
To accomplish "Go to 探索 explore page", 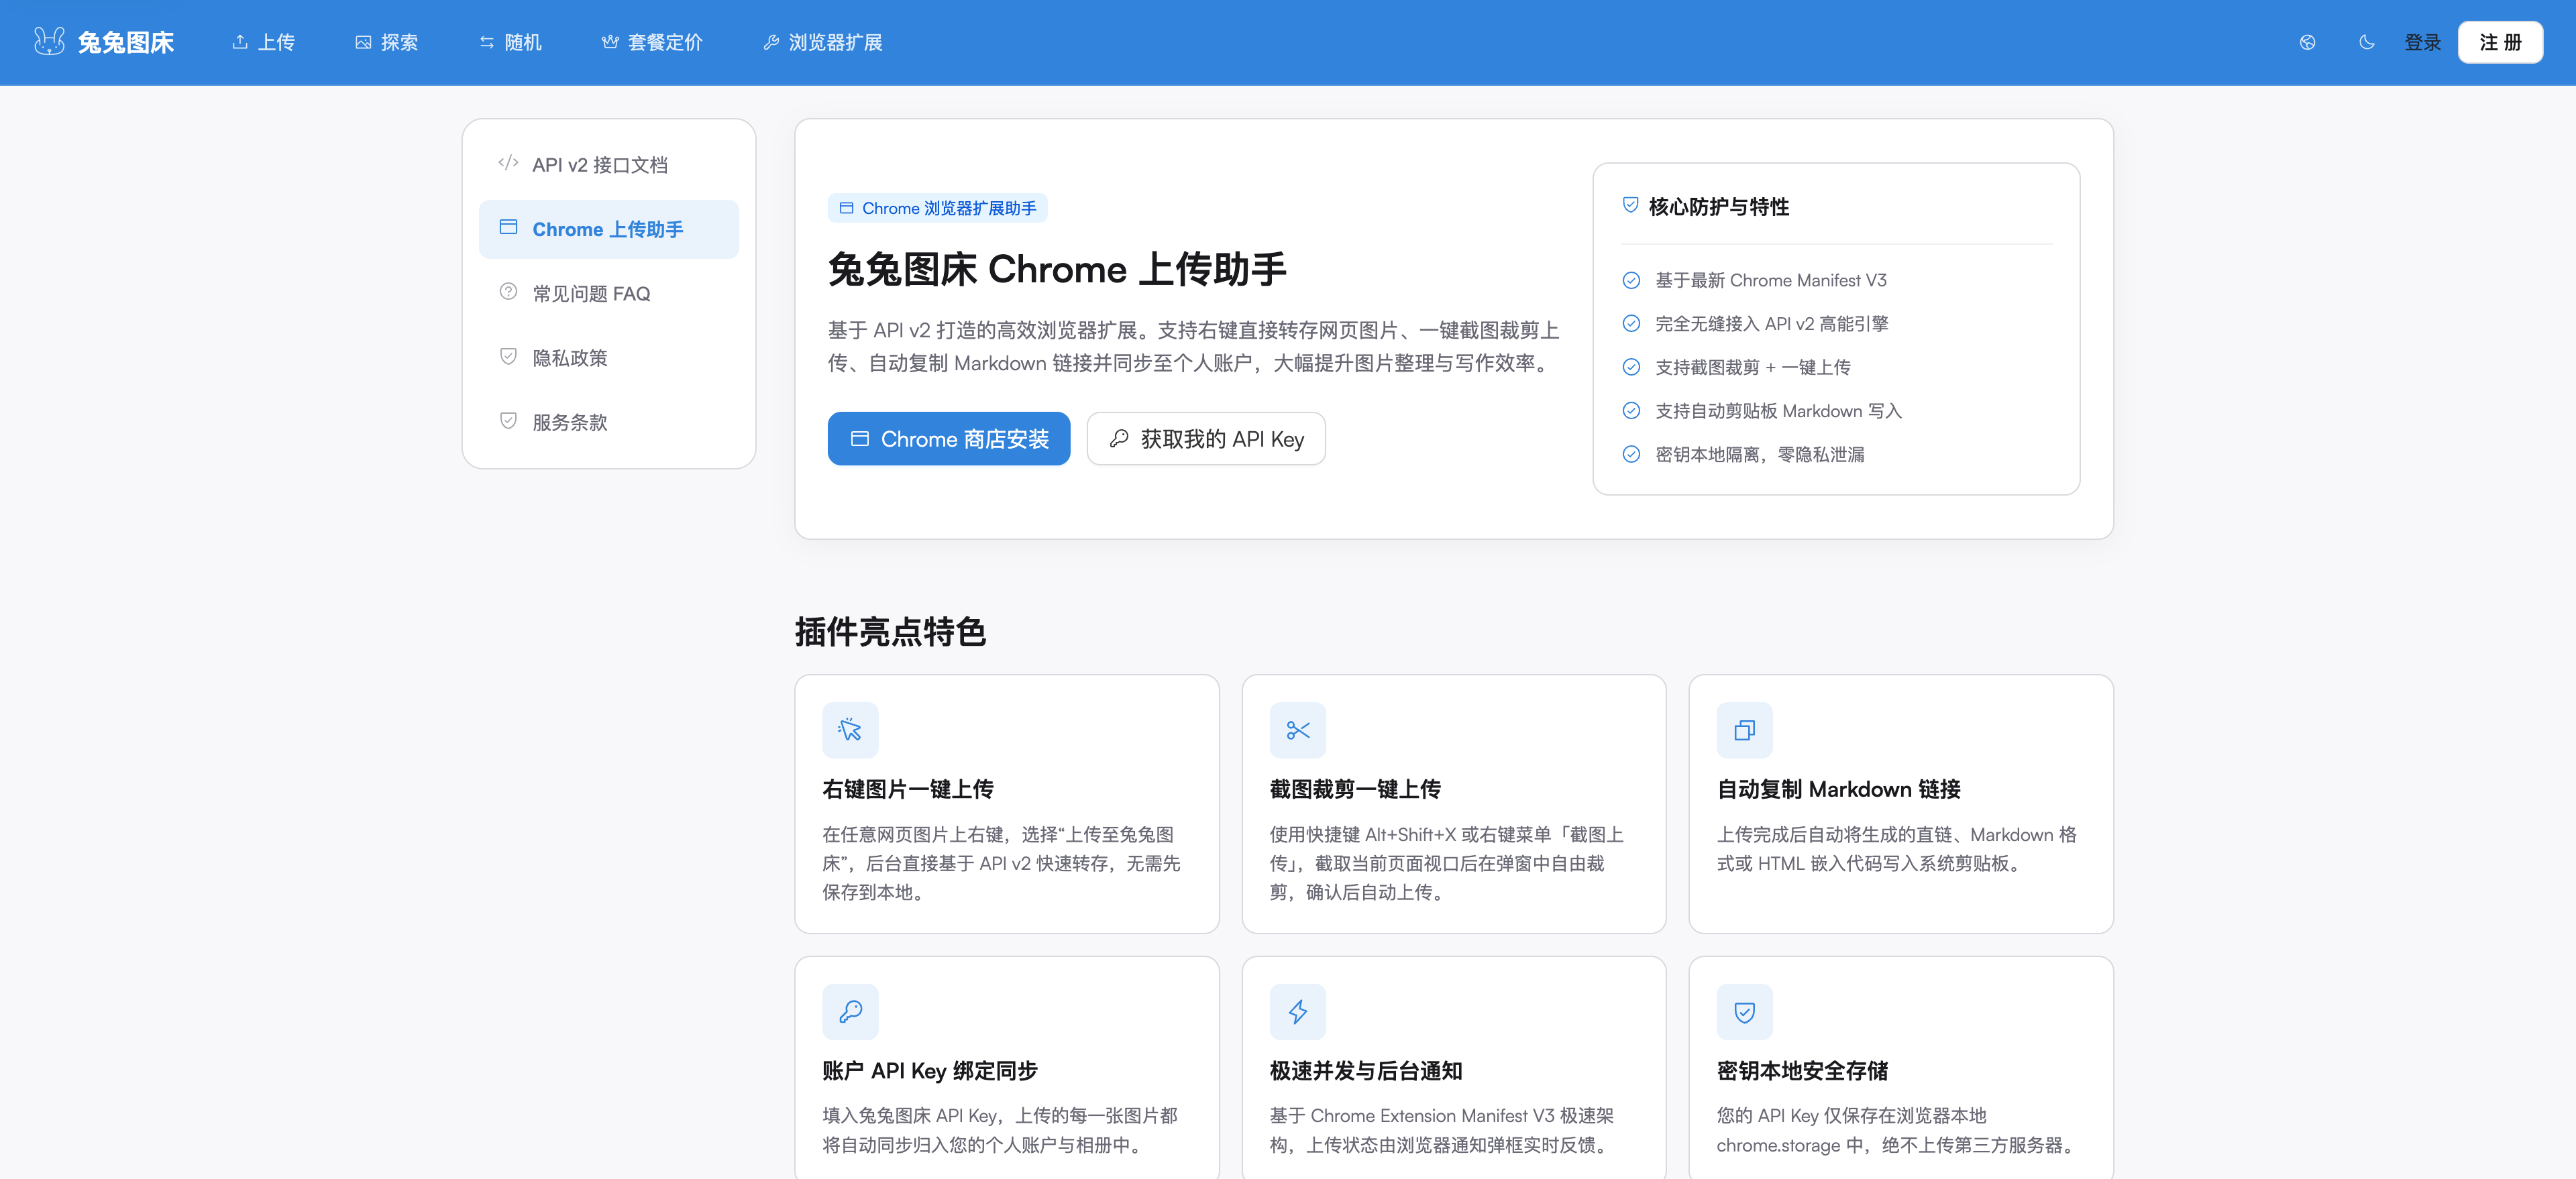I will [x=386, y=42].
